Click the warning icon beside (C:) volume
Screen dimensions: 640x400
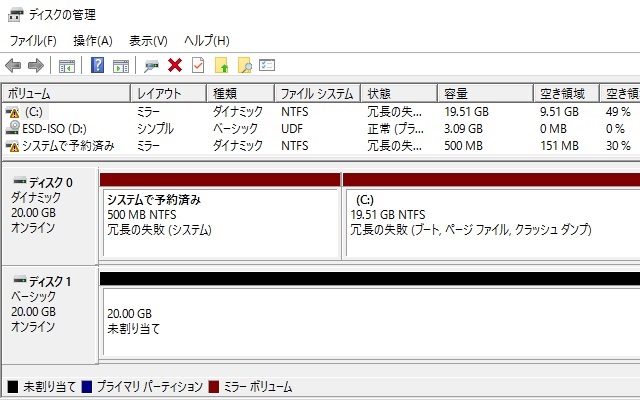tap(12, 111)
